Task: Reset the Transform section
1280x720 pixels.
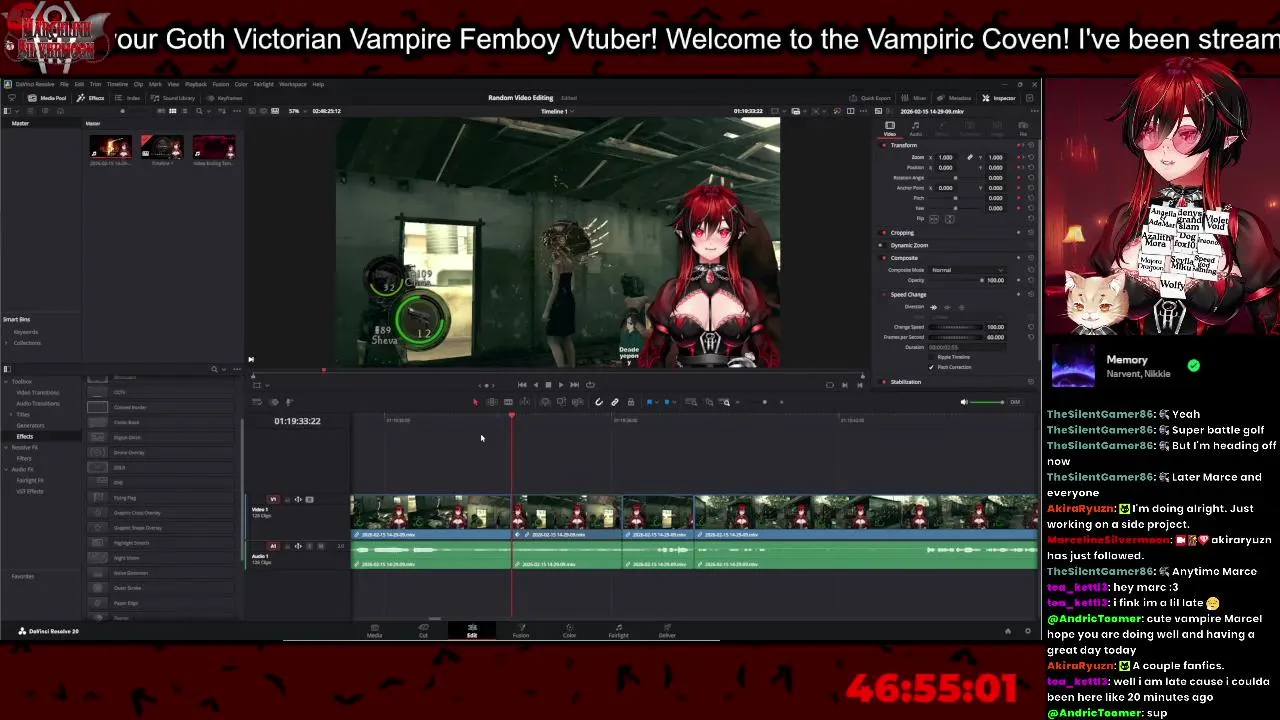Action: point(1031,145)
